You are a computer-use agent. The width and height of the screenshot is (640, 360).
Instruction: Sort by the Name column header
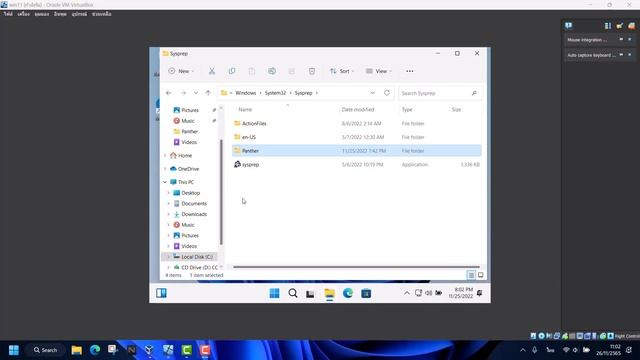[x=245, y=109]
